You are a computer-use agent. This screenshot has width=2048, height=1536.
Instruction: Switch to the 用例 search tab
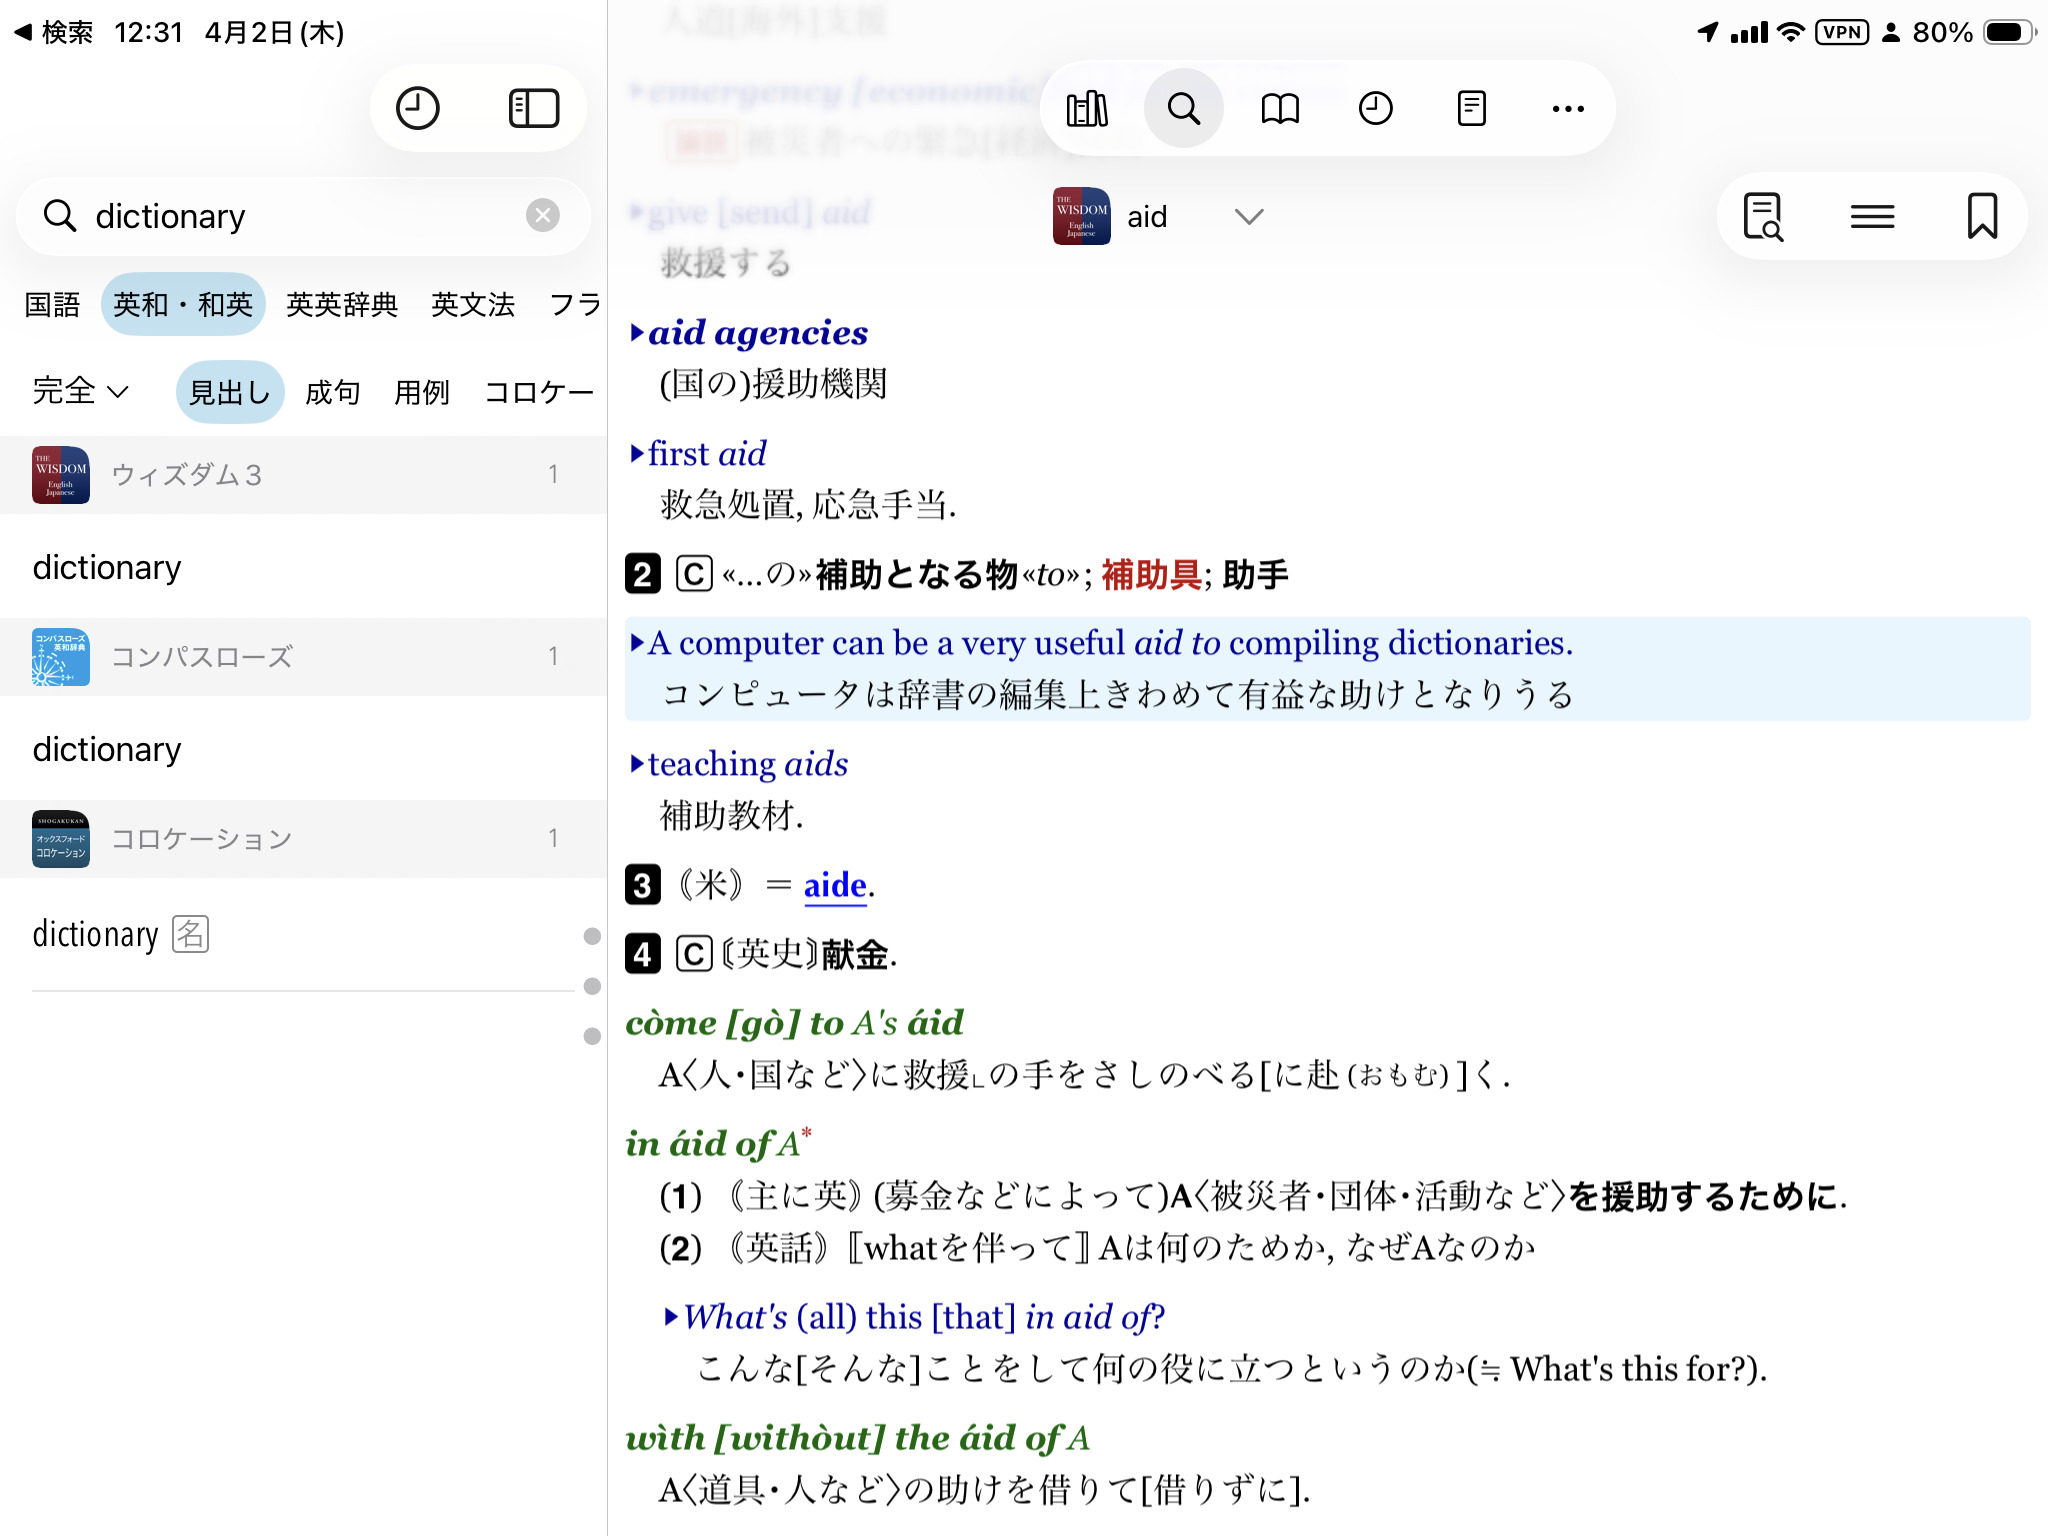point(421,392)
